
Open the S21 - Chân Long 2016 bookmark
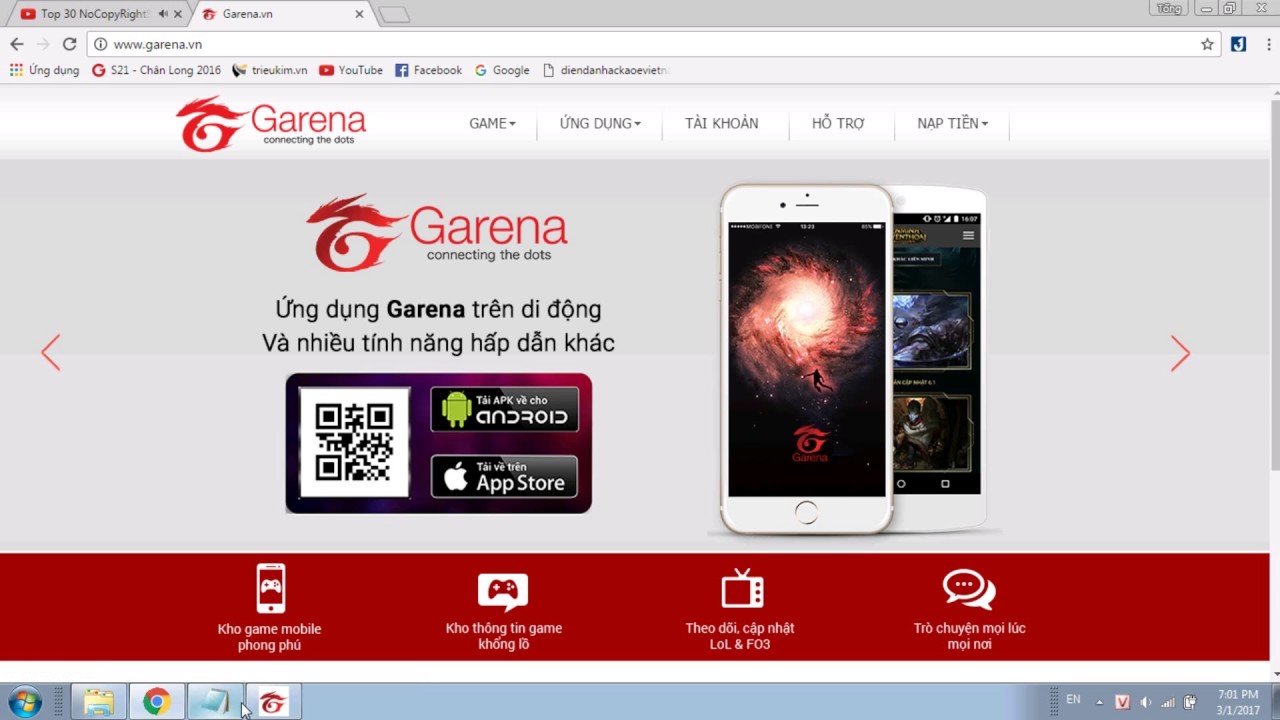tap(156, 70)
